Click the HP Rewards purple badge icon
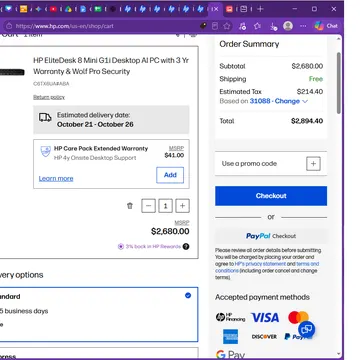Screen dimensions: 360x360 coord(121,247)
